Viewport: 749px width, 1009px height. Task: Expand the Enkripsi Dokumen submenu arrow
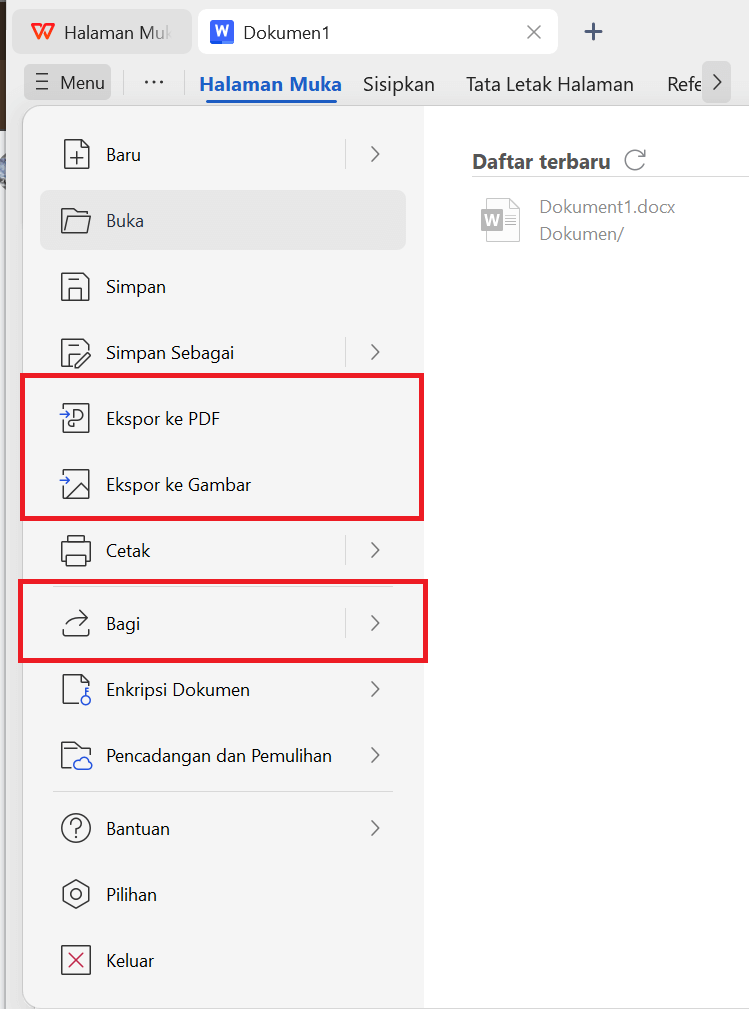point(375,690)
